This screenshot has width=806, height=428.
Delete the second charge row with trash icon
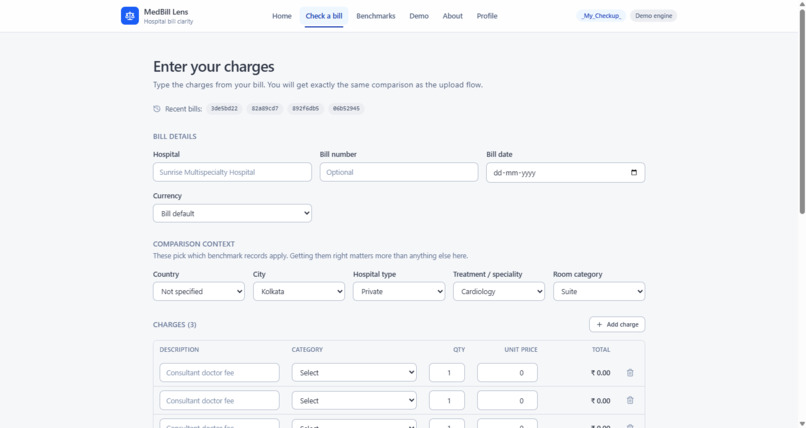point(630,401)
